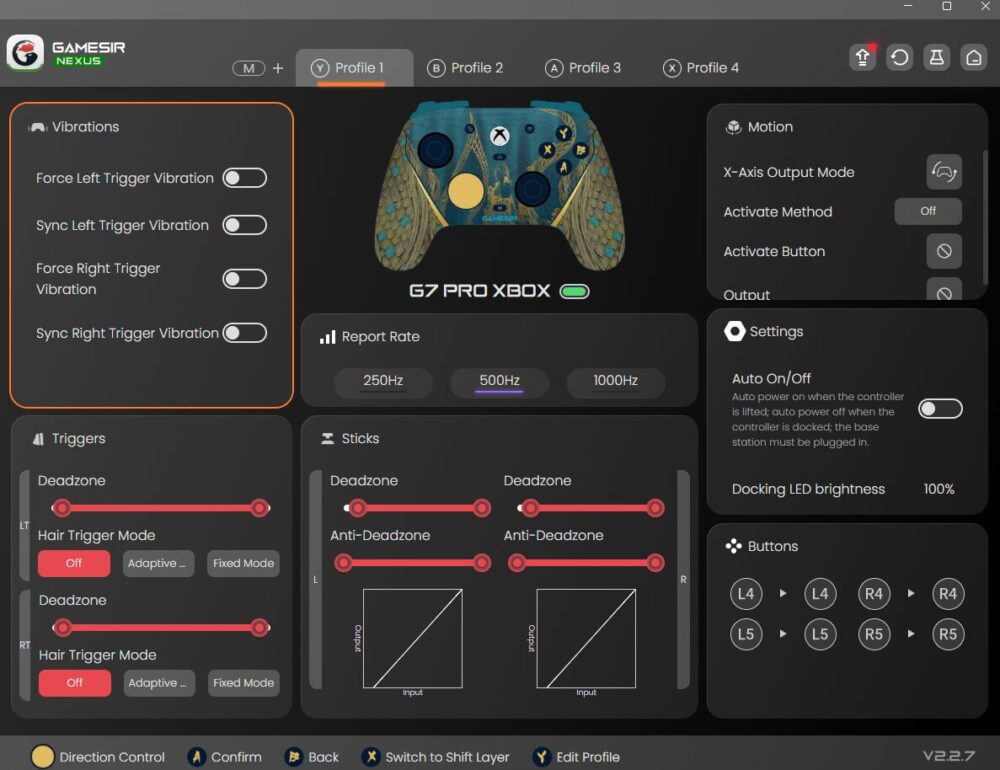Screen dimensions: 1000x770
Task: Choose Fixed Mode for LT hair trigger
Action: tap(243, 563)
